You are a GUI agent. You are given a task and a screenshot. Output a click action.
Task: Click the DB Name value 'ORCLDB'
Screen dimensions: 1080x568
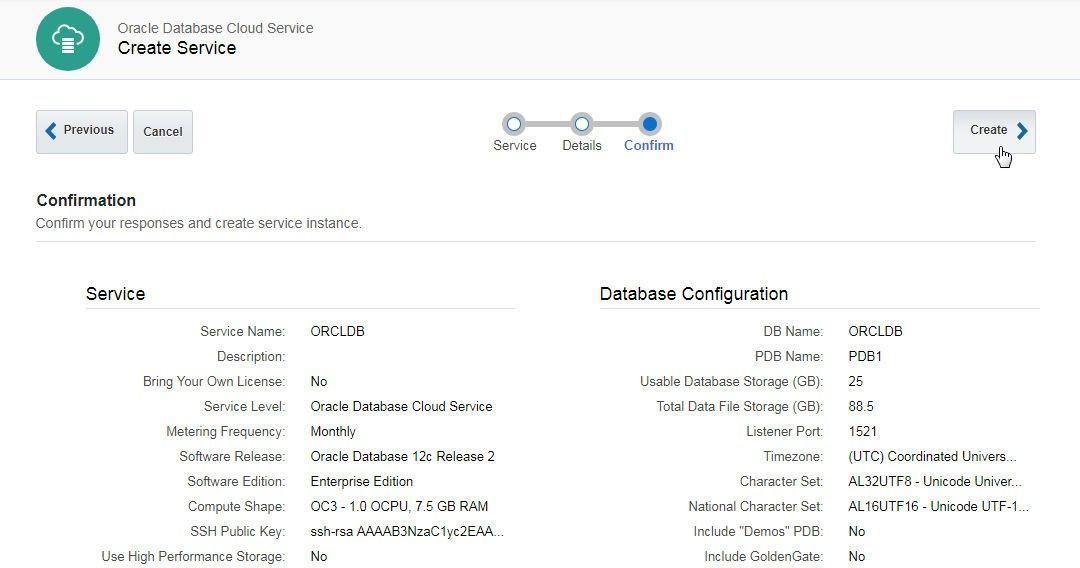point(875,331)
